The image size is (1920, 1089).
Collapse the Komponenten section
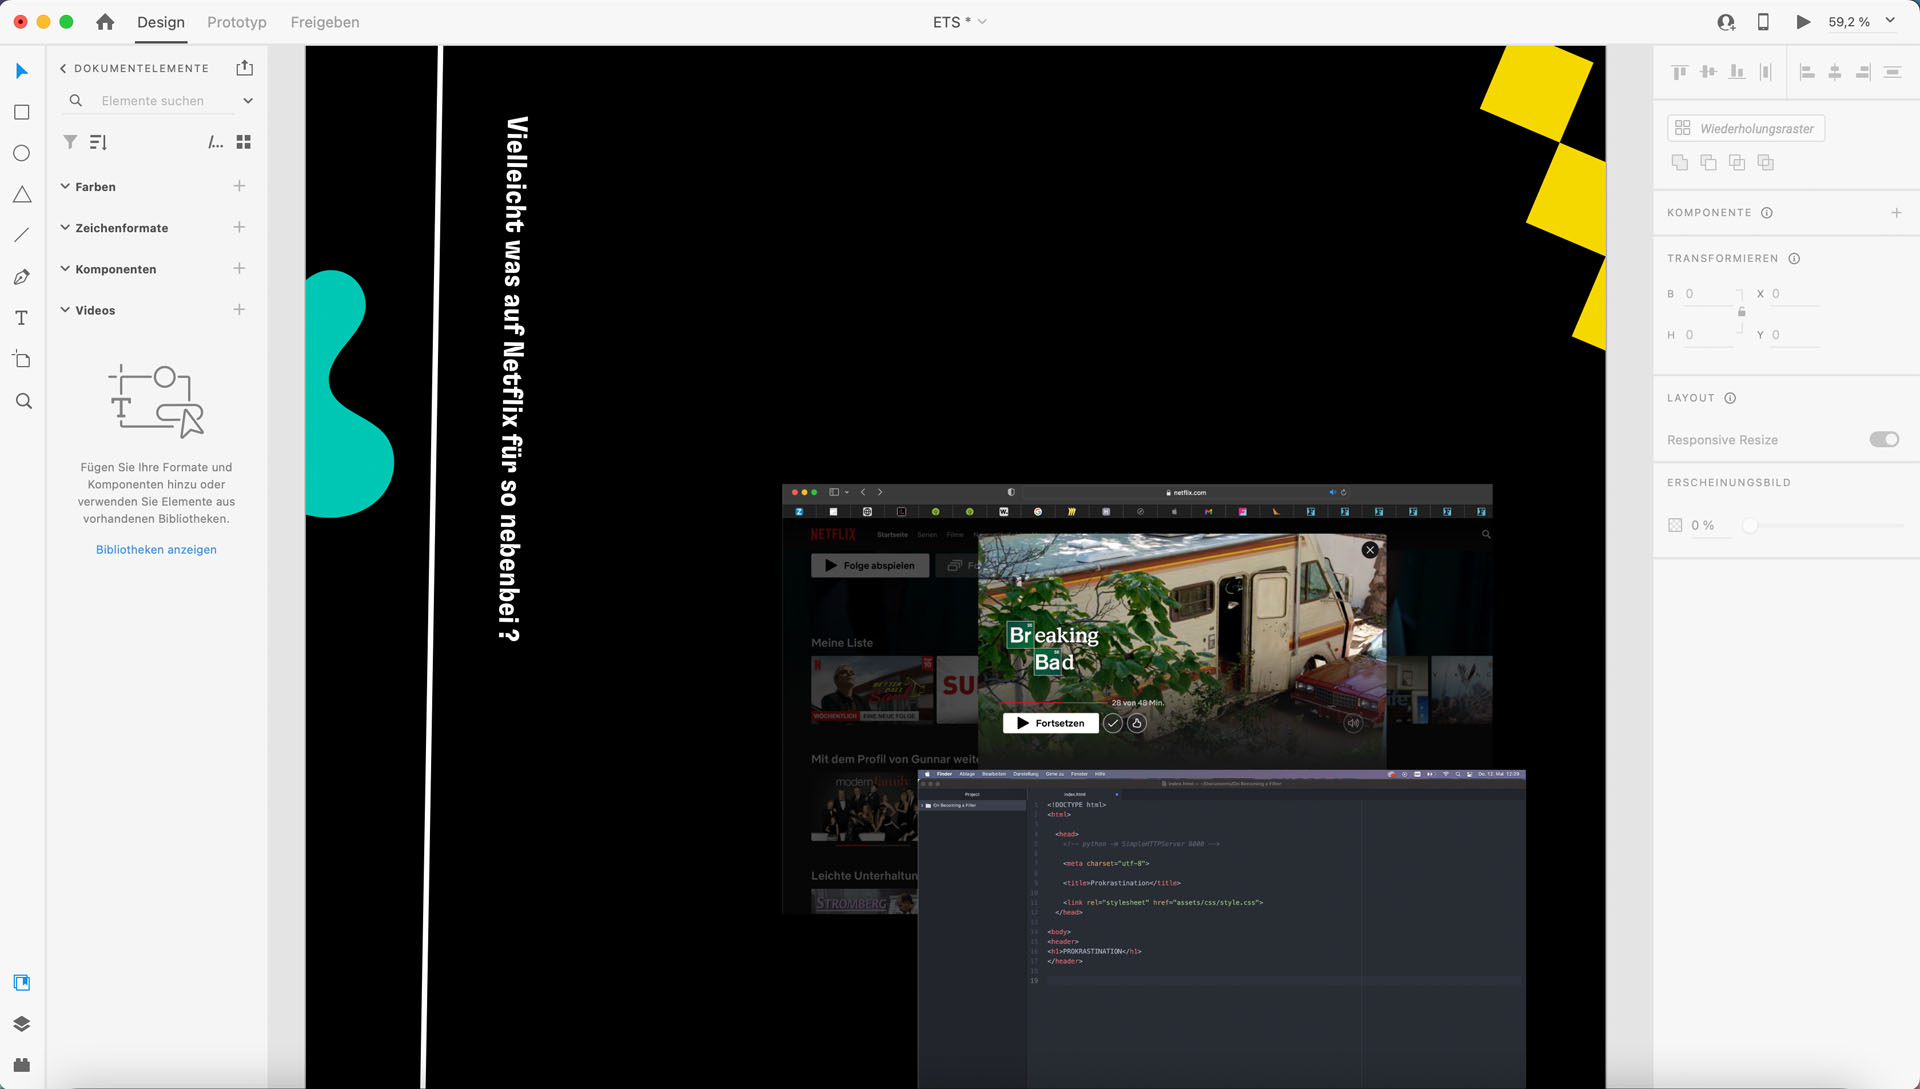click(x=65, y=268)
